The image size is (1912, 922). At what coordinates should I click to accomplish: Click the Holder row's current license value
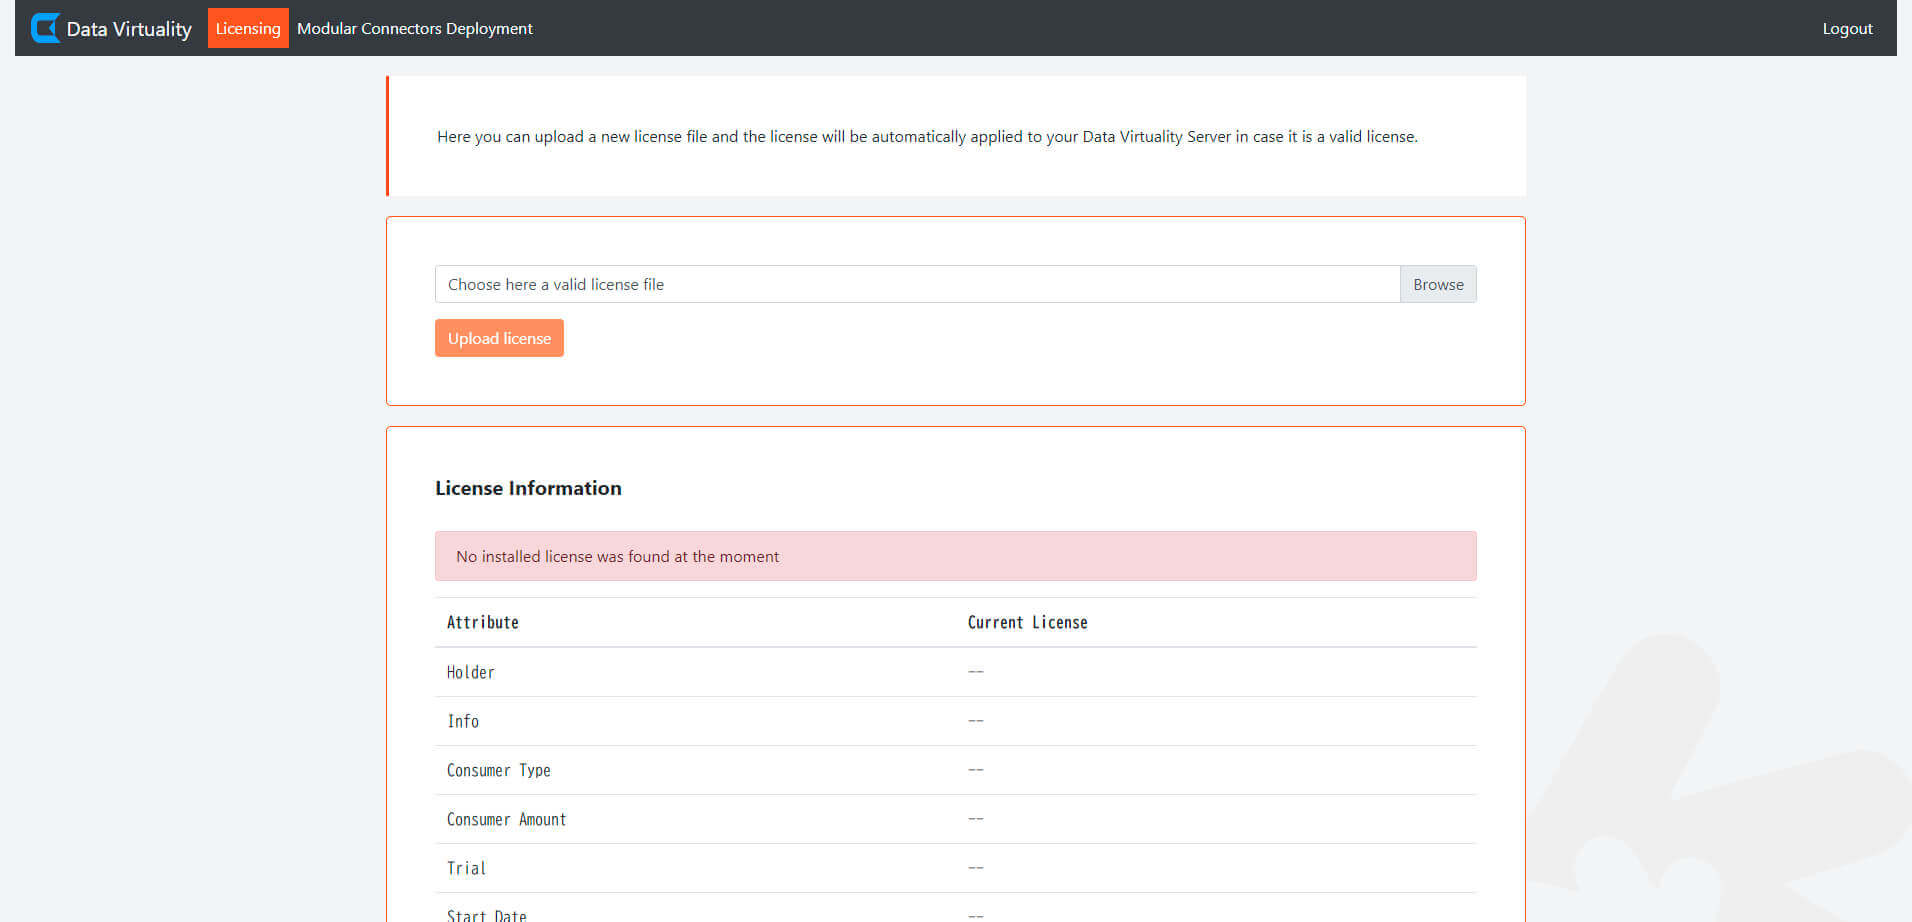[x=976, y=672]
